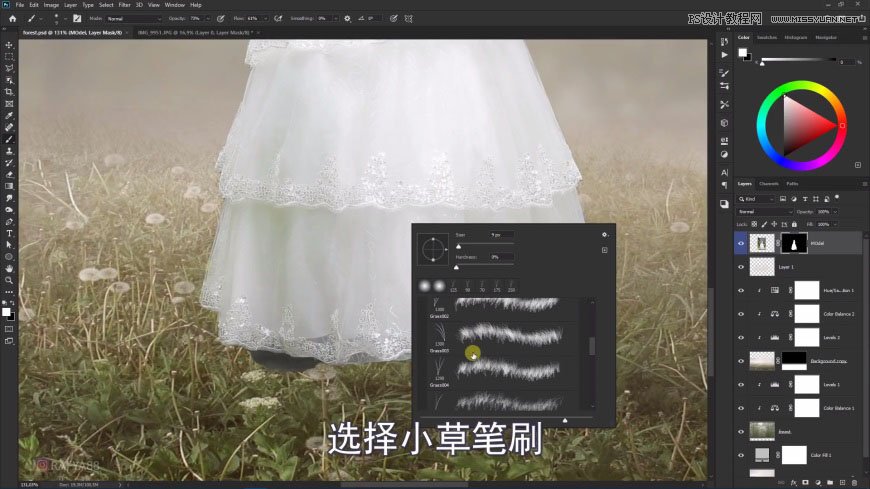Toggle visibility of Levels 1 layer
This screenshot has width=870, height=489.
point(741,384)
